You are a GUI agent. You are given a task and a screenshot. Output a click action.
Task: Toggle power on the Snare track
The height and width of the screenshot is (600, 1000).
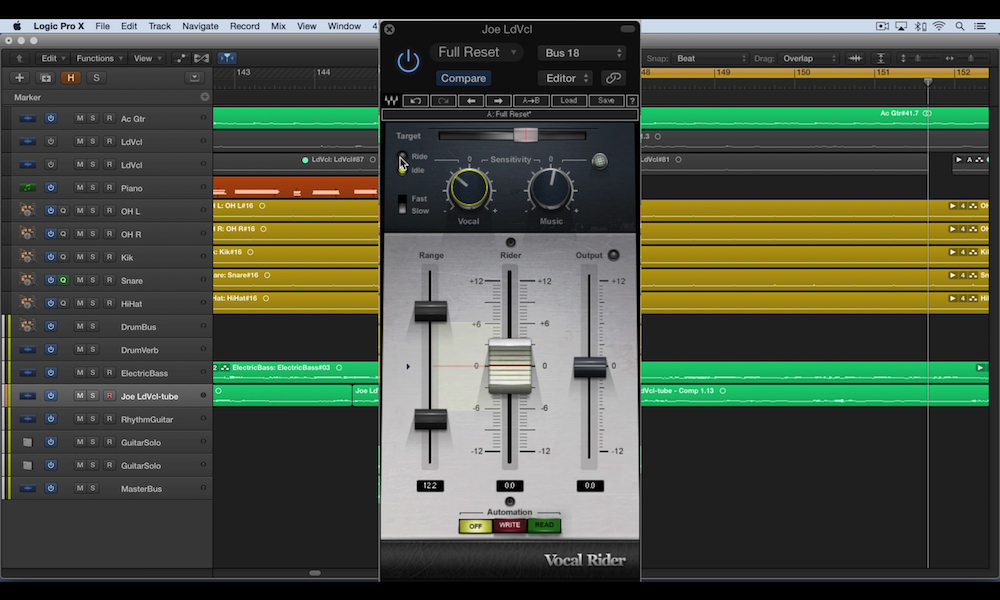pos(50,280)
